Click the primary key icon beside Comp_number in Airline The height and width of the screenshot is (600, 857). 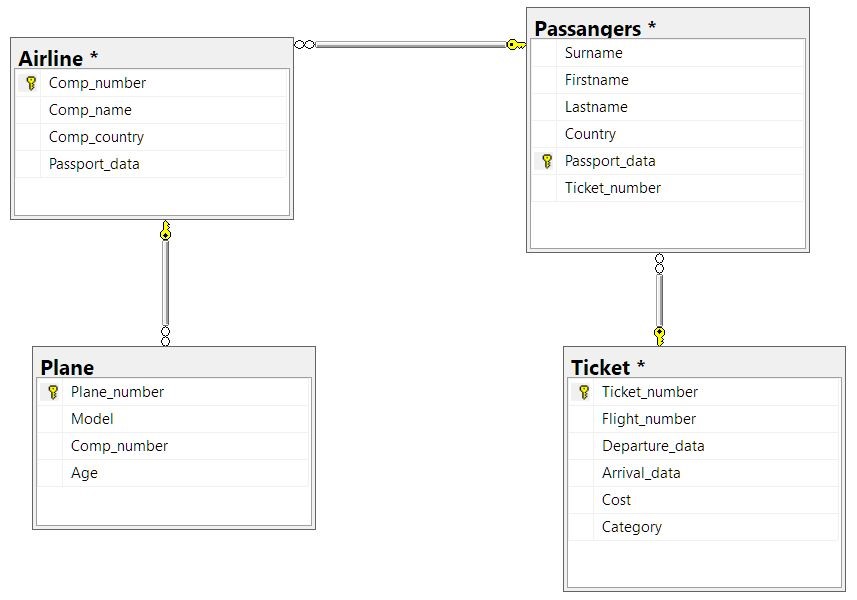(31, 83)
